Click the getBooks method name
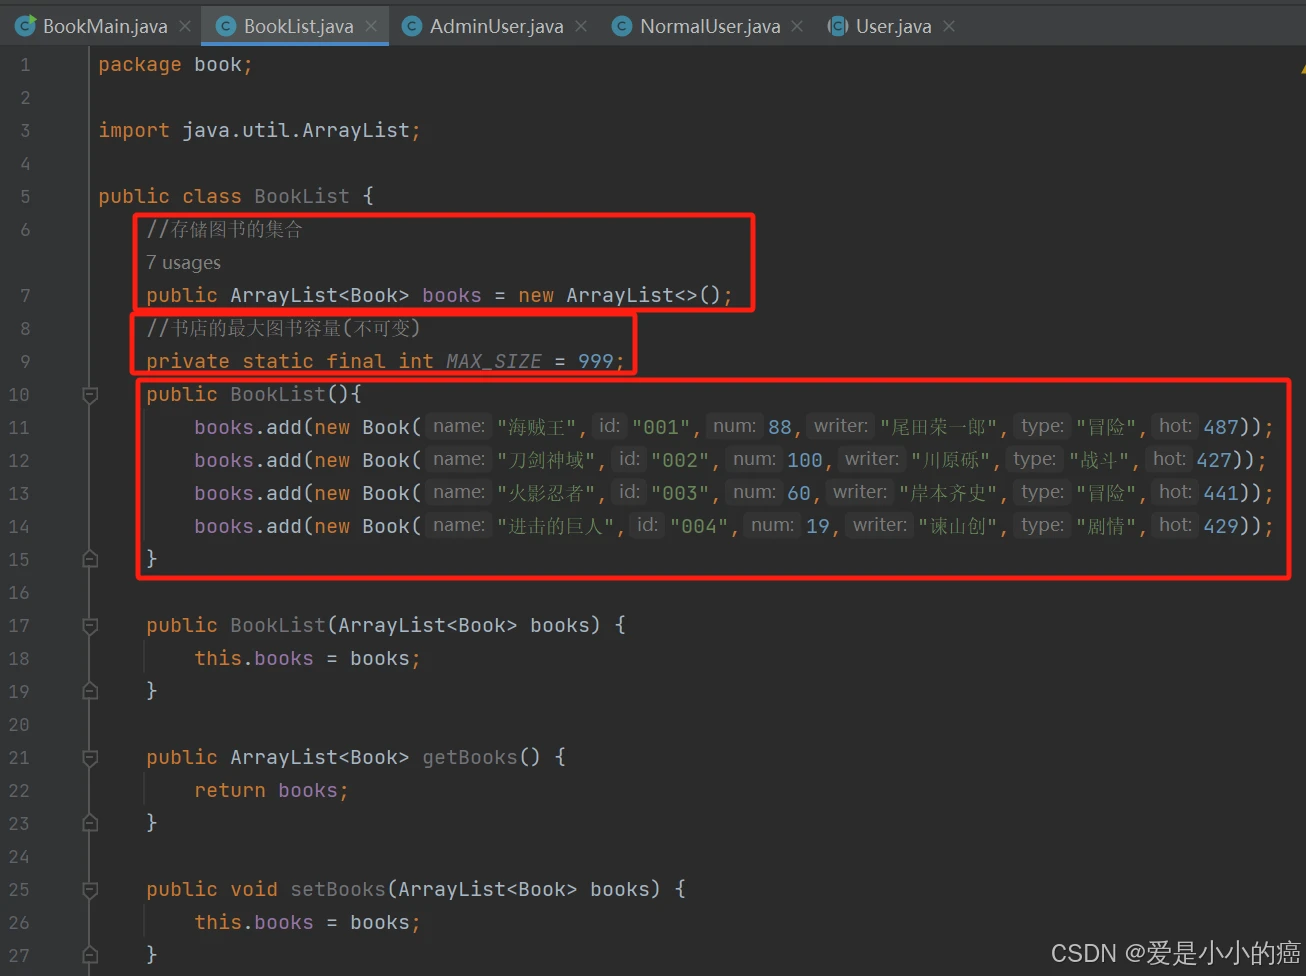The image size is (1306, 976). pos(470,758)
